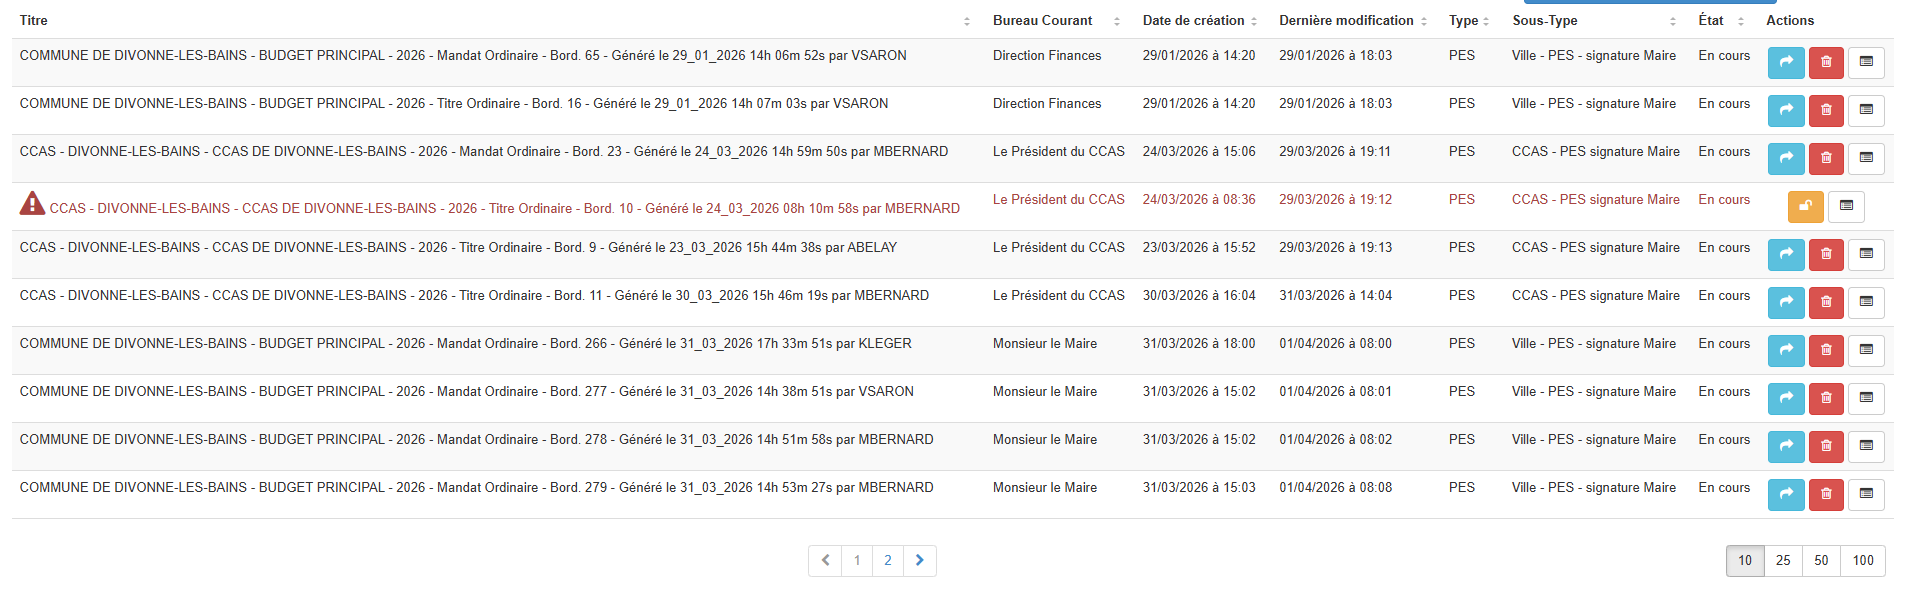Click the red warning triangle on Bord. 10
Screen dimensions: 1906x612
pyautogui.click(x=32, y=204)
